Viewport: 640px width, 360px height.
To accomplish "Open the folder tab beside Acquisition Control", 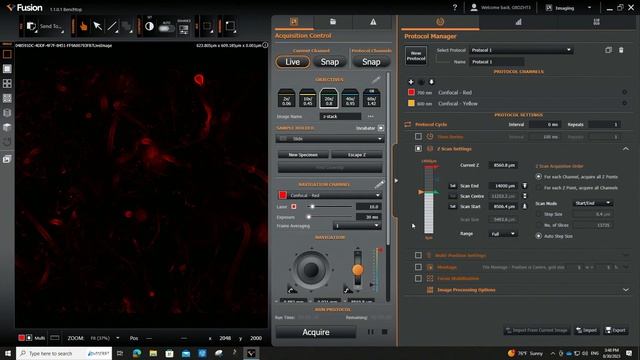I will click(333, 22).
